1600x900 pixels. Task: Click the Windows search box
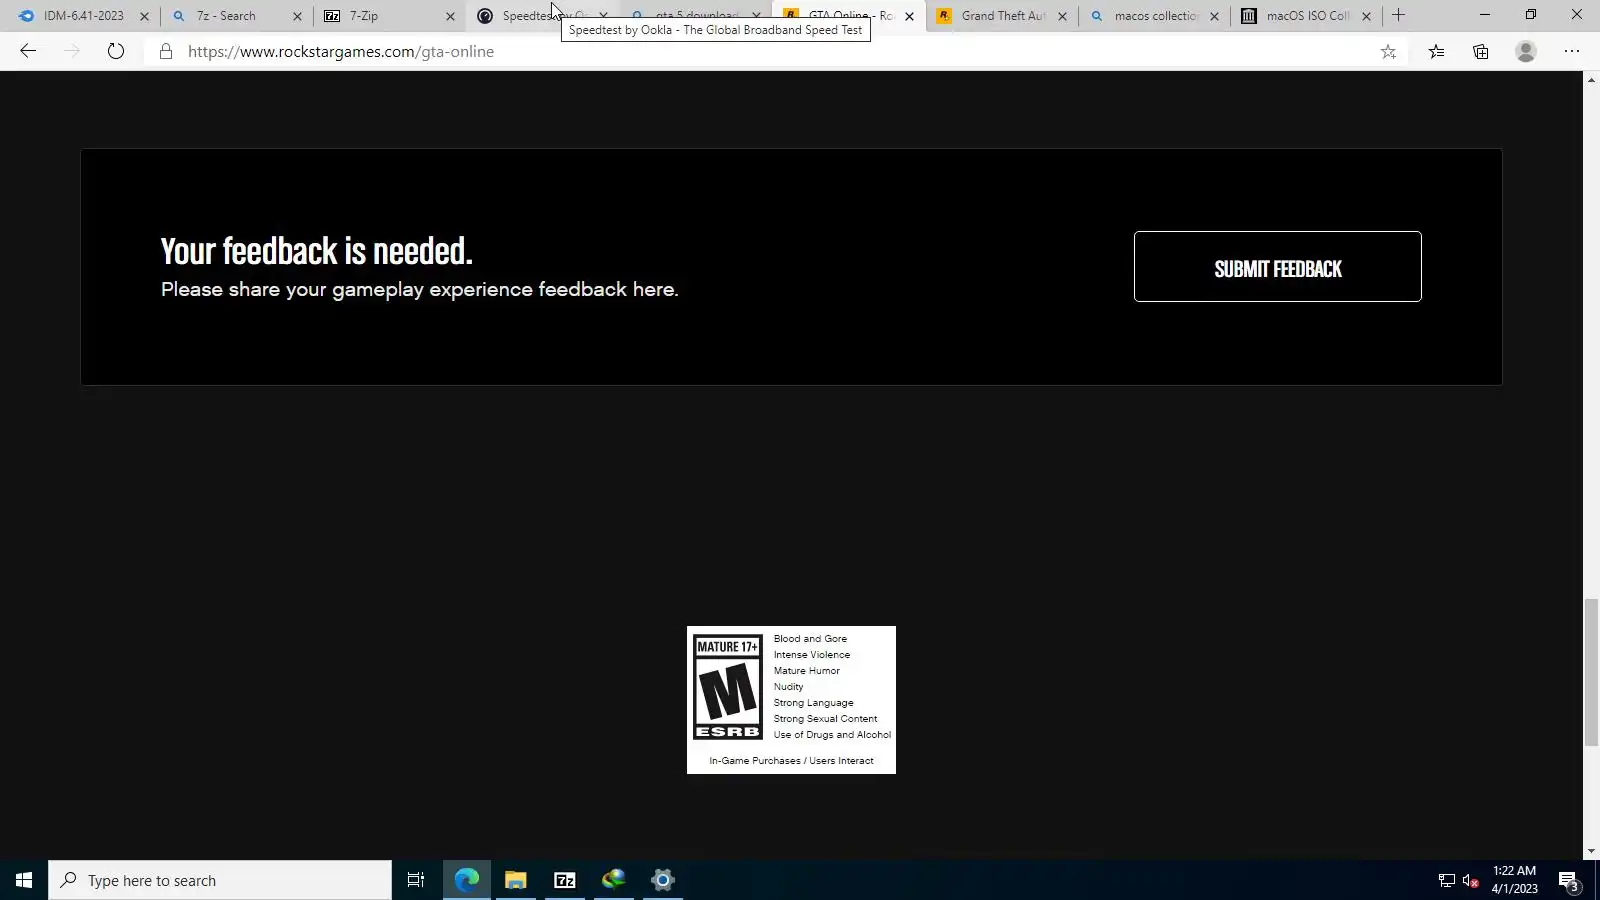coord(220,880)
